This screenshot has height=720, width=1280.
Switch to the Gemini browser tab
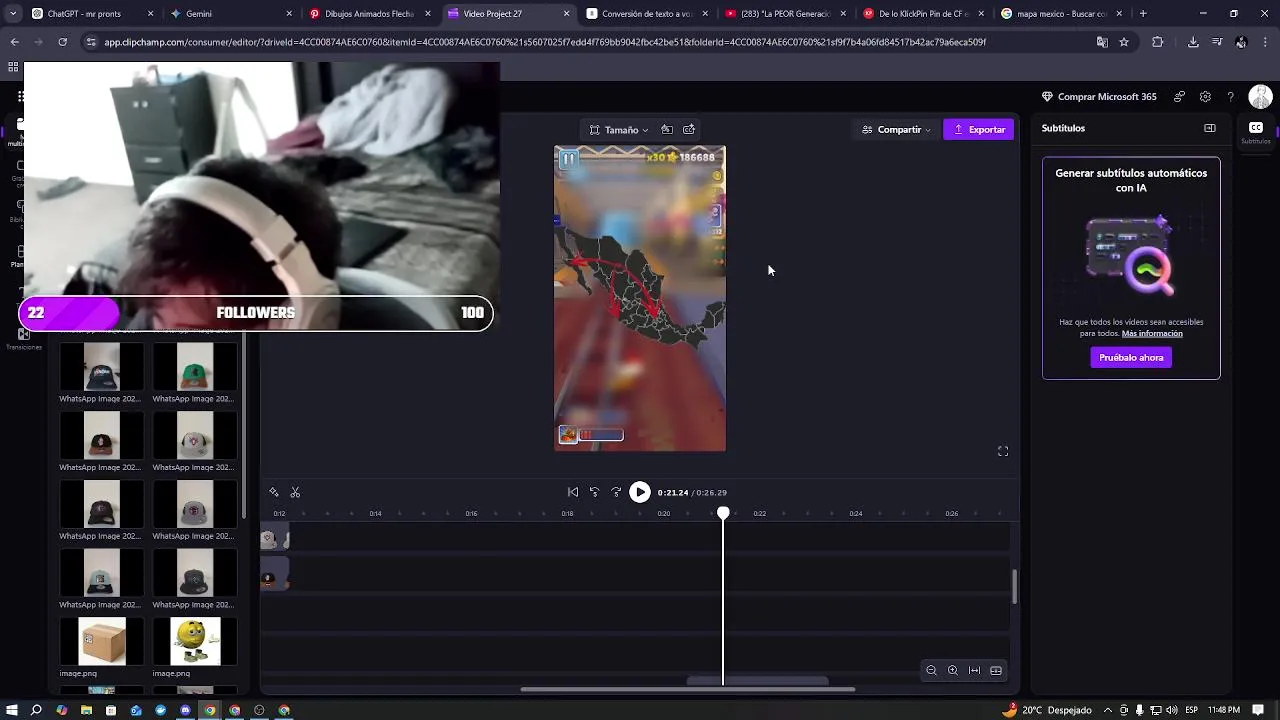tap(230, 14)
